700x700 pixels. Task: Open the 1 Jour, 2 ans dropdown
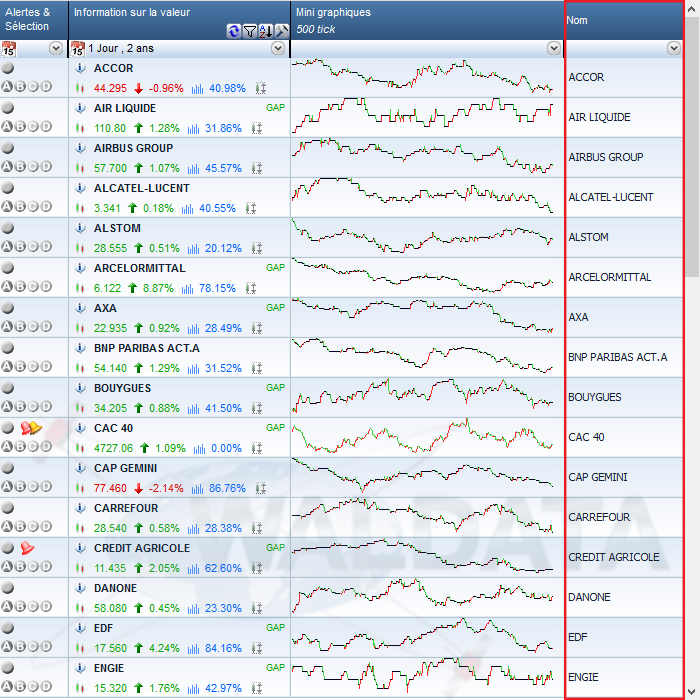pyautogui.click(x=278, y=48)
